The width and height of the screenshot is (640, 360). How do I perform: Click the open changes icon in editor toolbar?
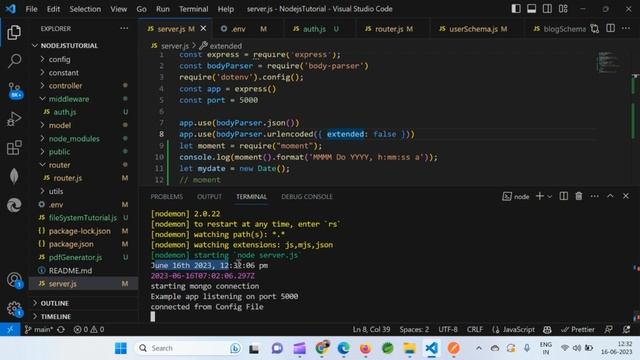pos(595,29)
